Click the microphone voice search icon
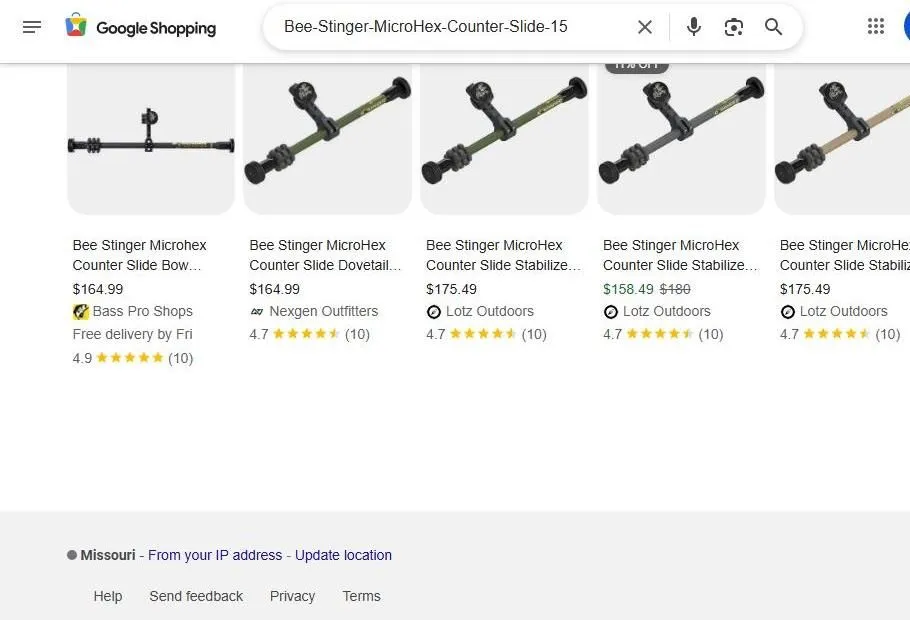This screenshot has width=910, height=620. (x=693, y=27)
